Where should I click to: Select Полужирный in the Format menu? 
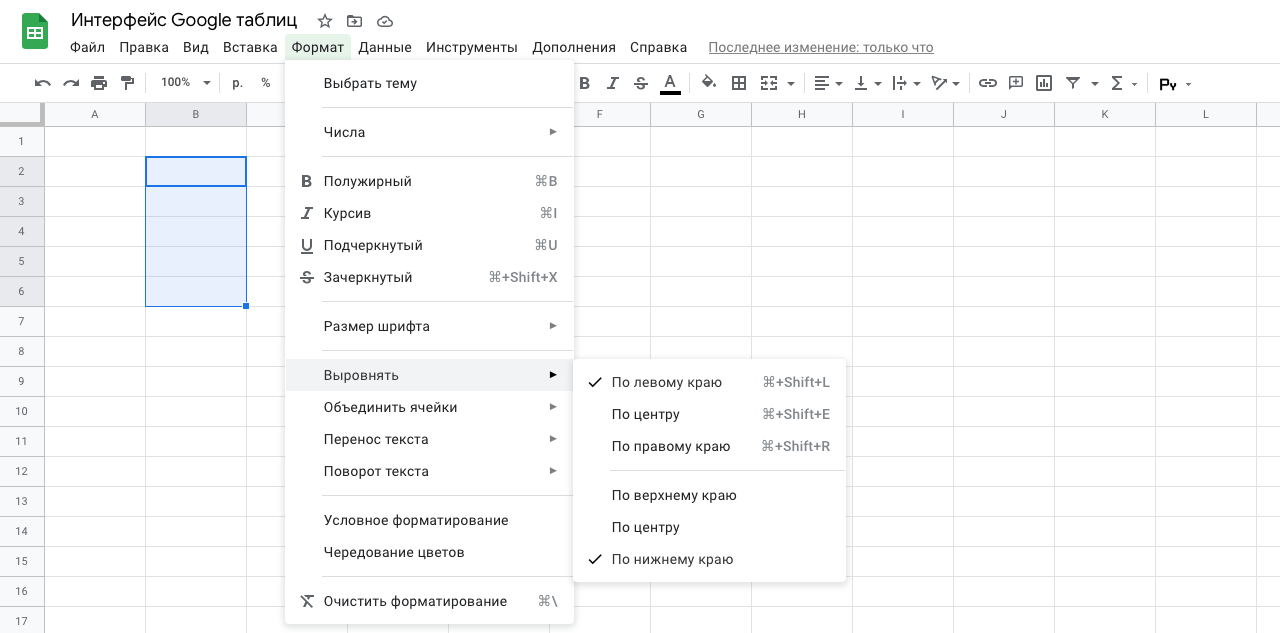click(429, 181)
